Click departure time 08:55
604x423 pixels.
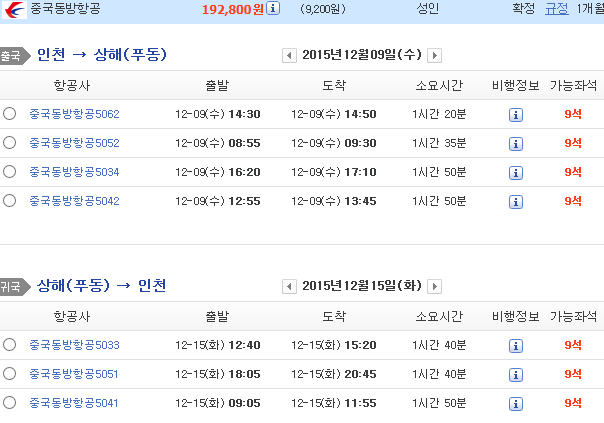[x=245, y=143]
